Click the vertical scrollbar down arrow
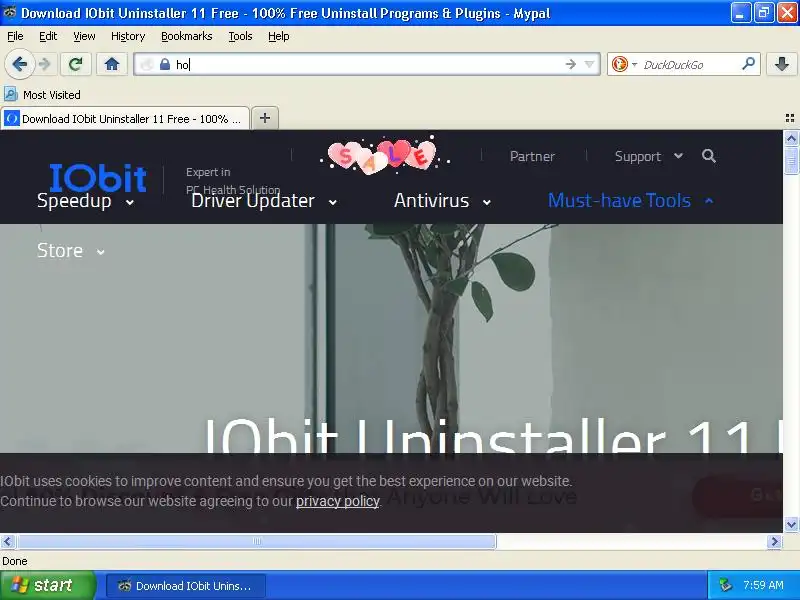800x600 pixels. pos(791,524)
